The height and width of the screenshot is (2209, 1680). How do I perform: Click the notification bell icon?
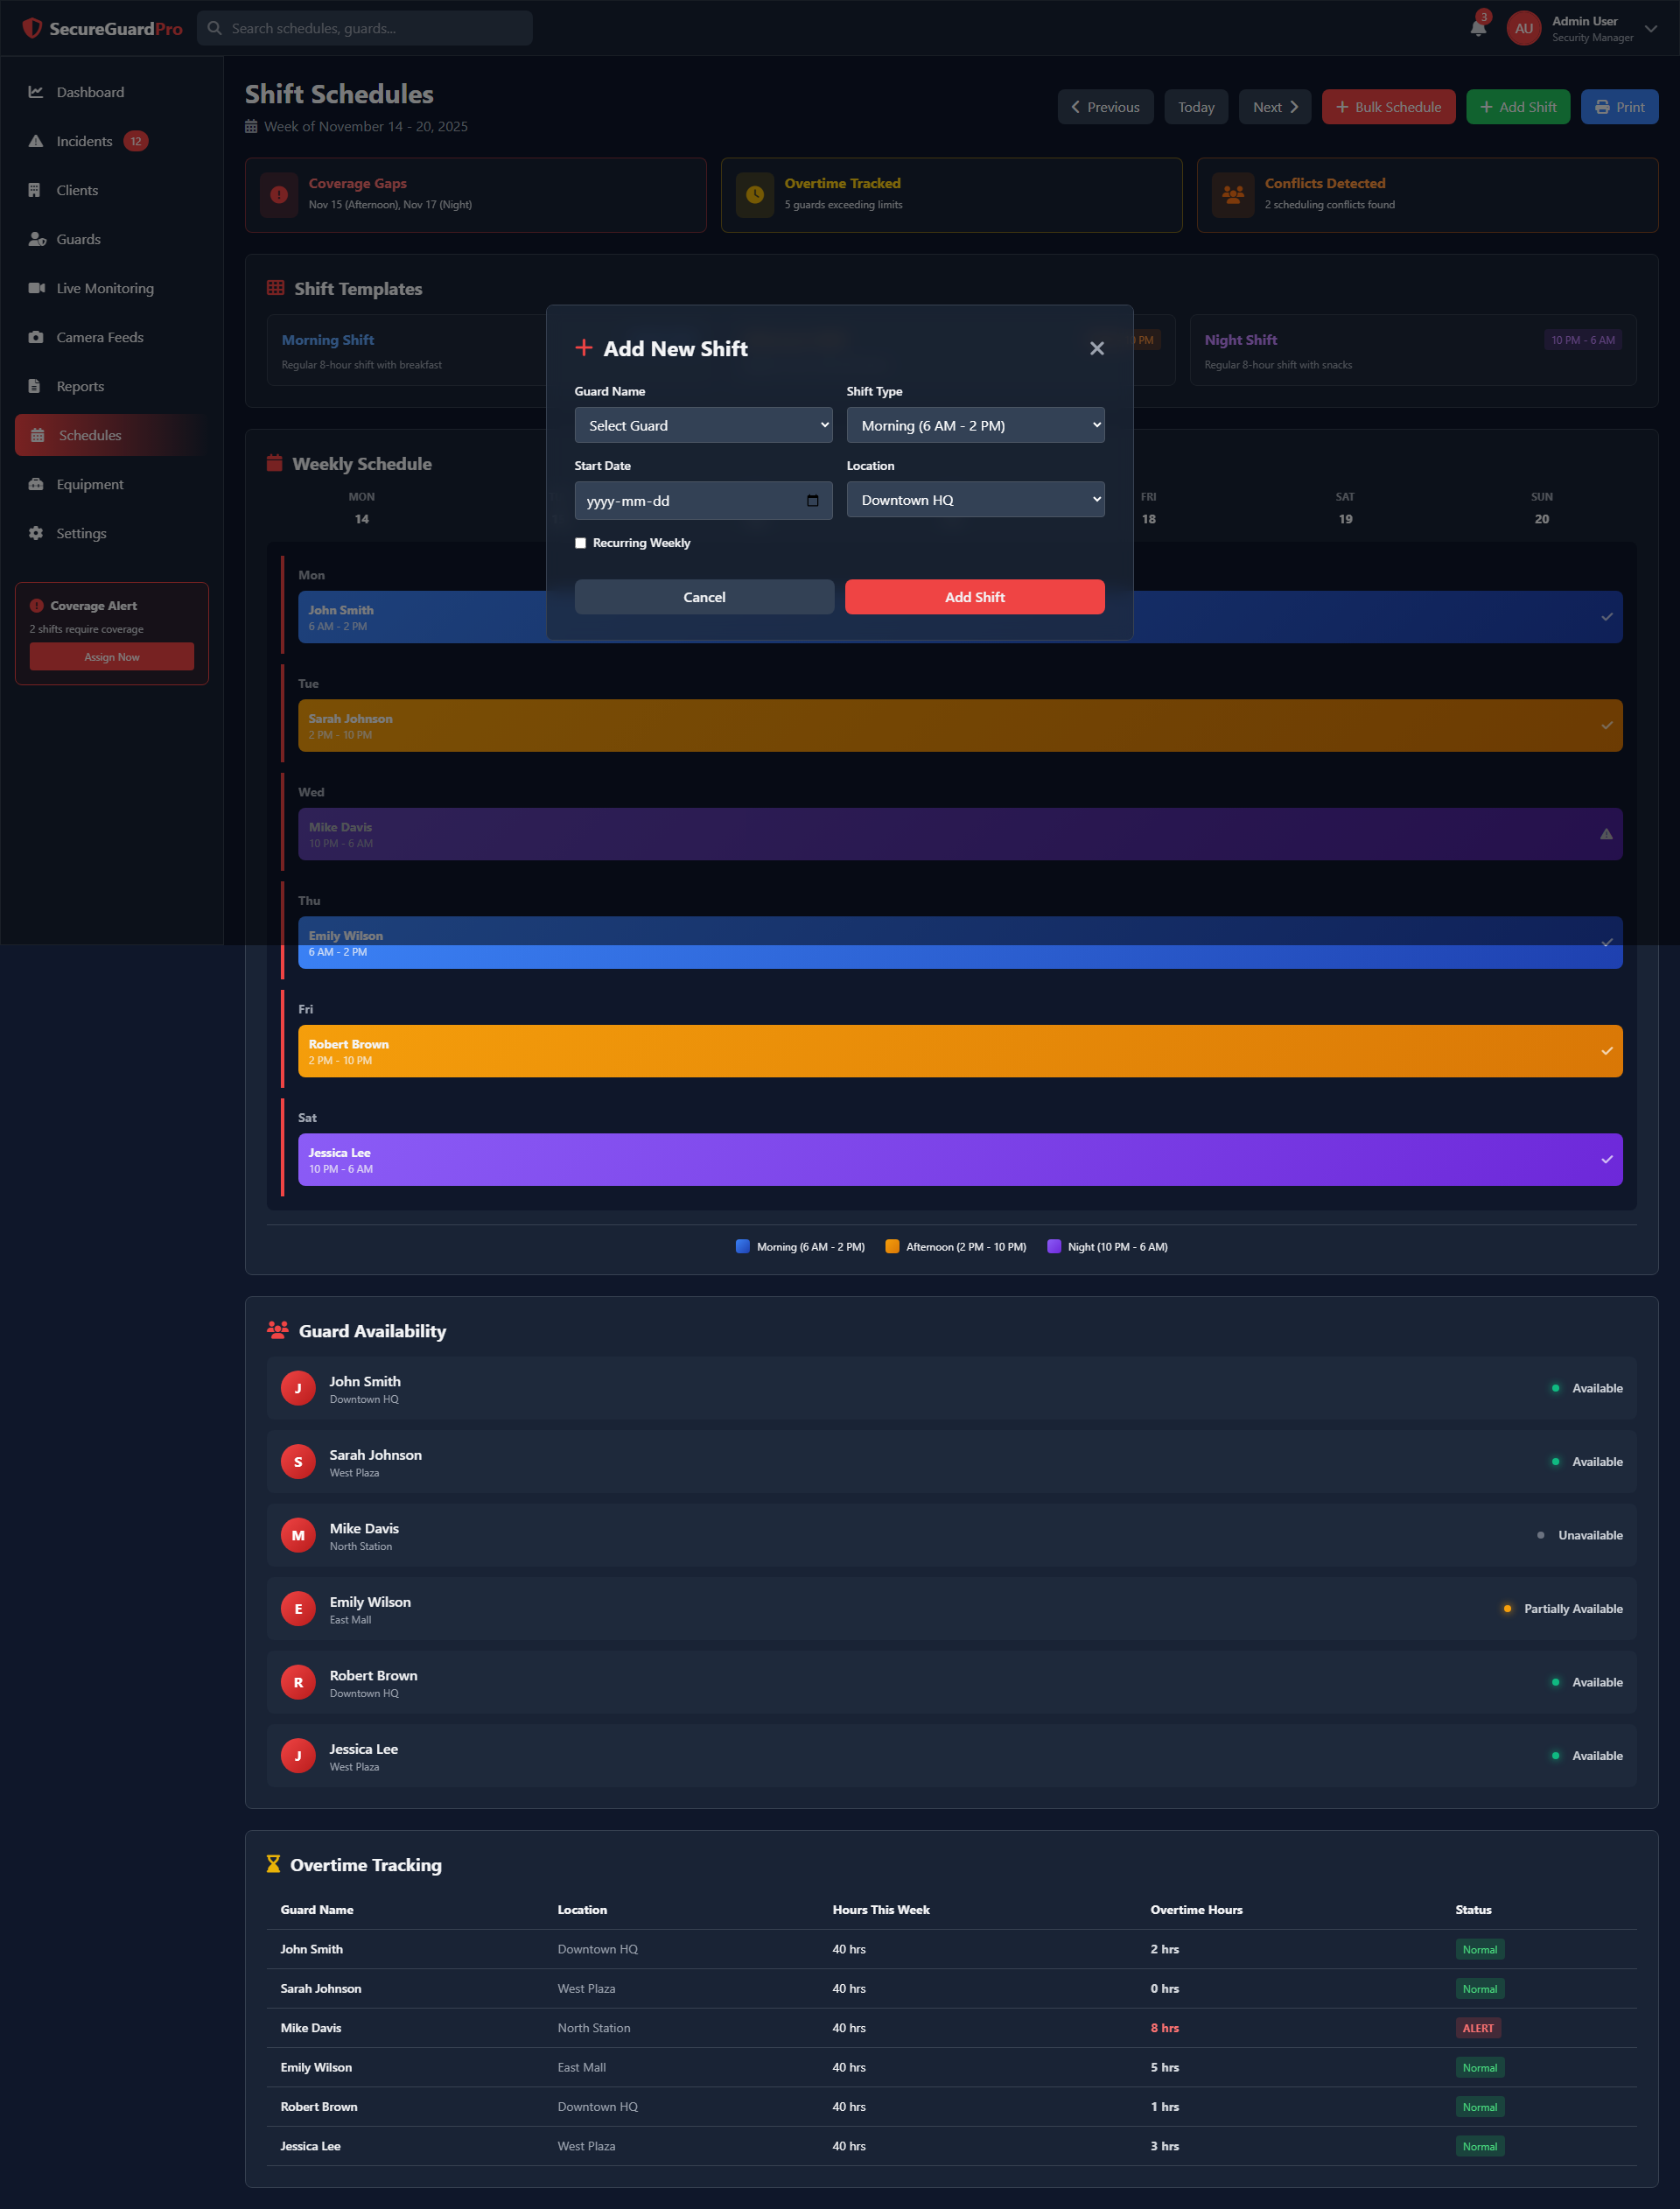coord(1478,28)
